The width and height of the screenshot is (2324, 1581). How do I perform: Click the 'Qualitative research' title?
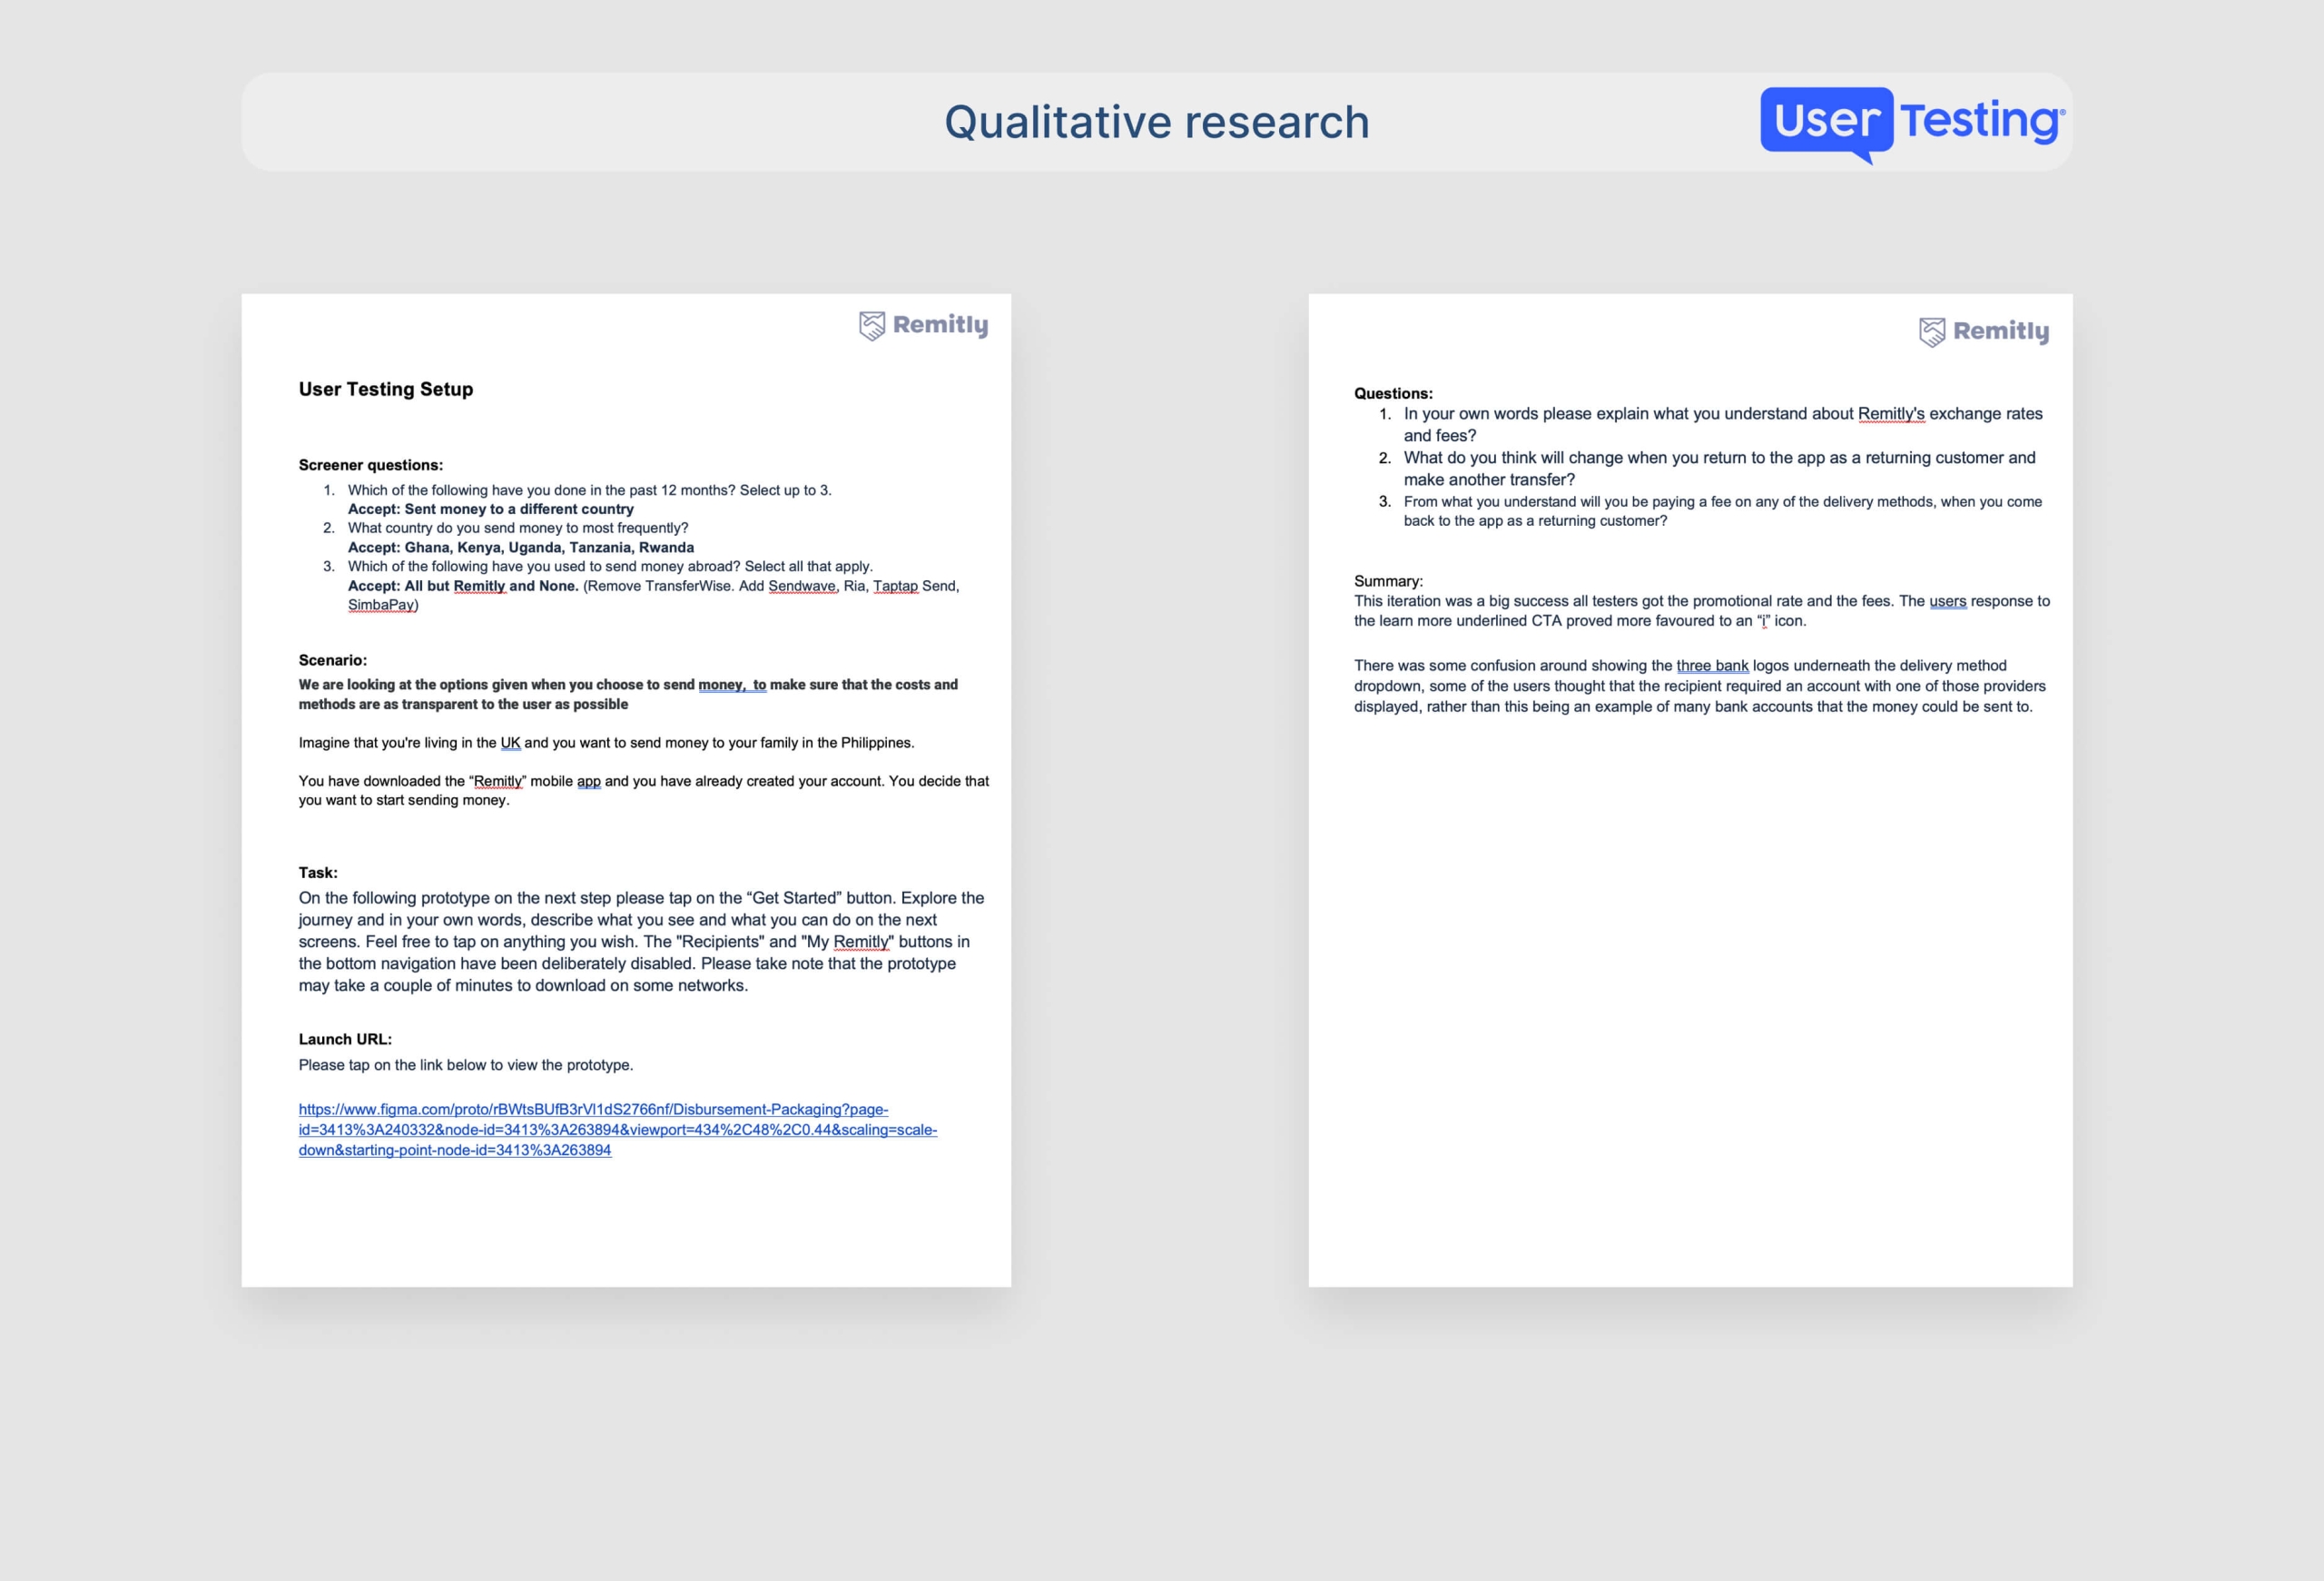coord(1156,122)
